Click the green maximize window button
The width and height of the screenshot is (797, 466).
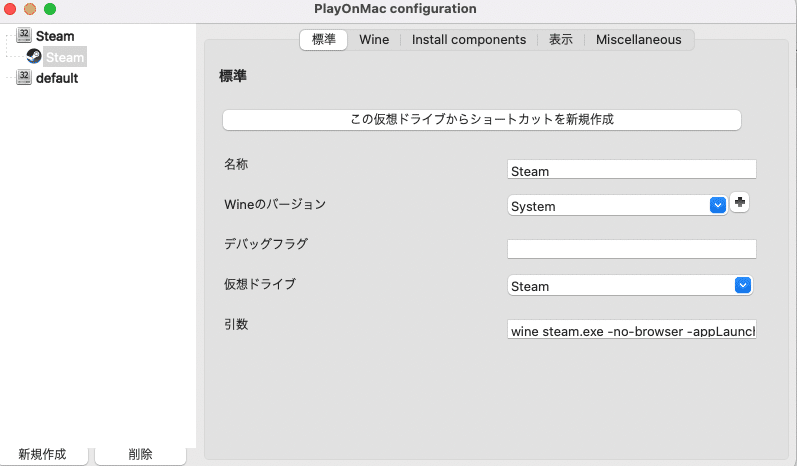point(50,9)
